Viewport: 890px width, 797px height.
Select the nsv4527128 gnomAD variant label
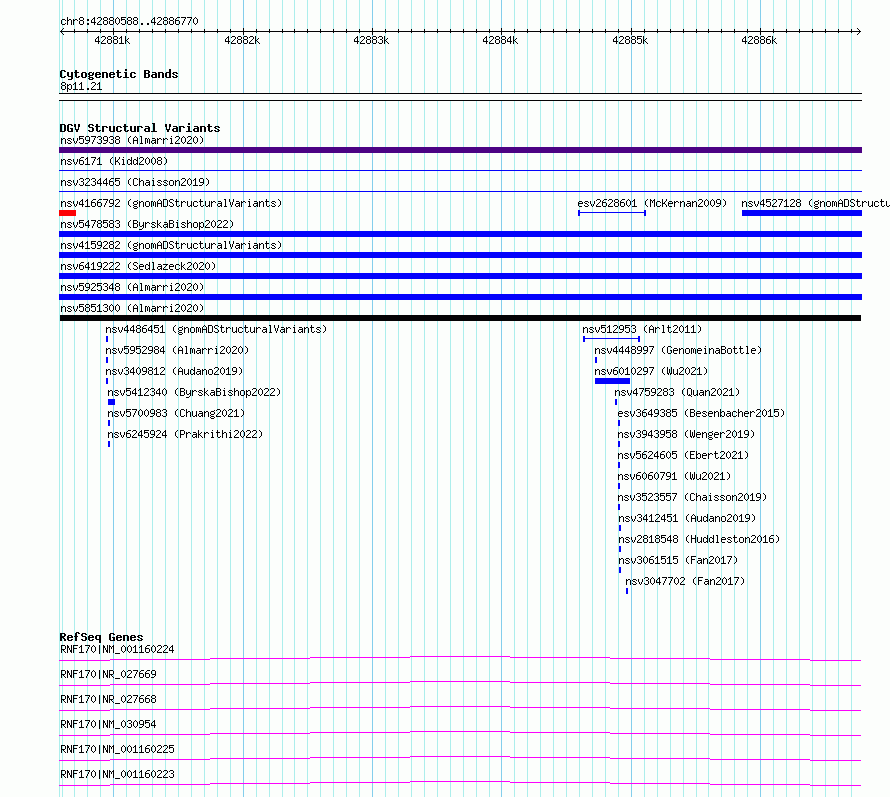816,203
